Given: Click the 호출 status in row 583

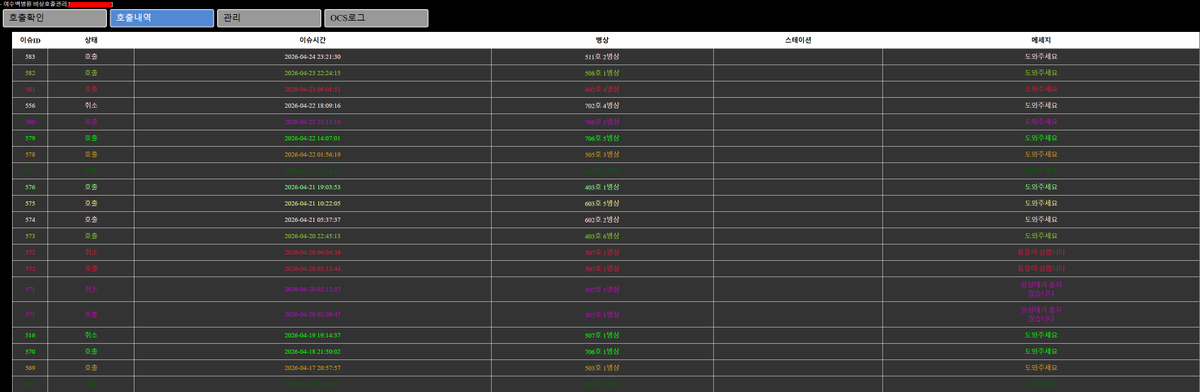Looking at the screenshot, I should click(91, 57).
